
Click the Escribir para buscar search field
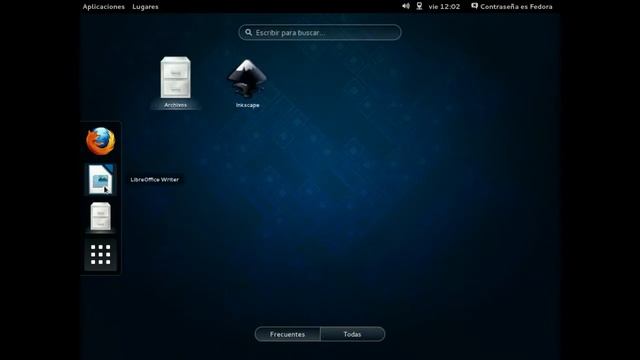(320, 32)
